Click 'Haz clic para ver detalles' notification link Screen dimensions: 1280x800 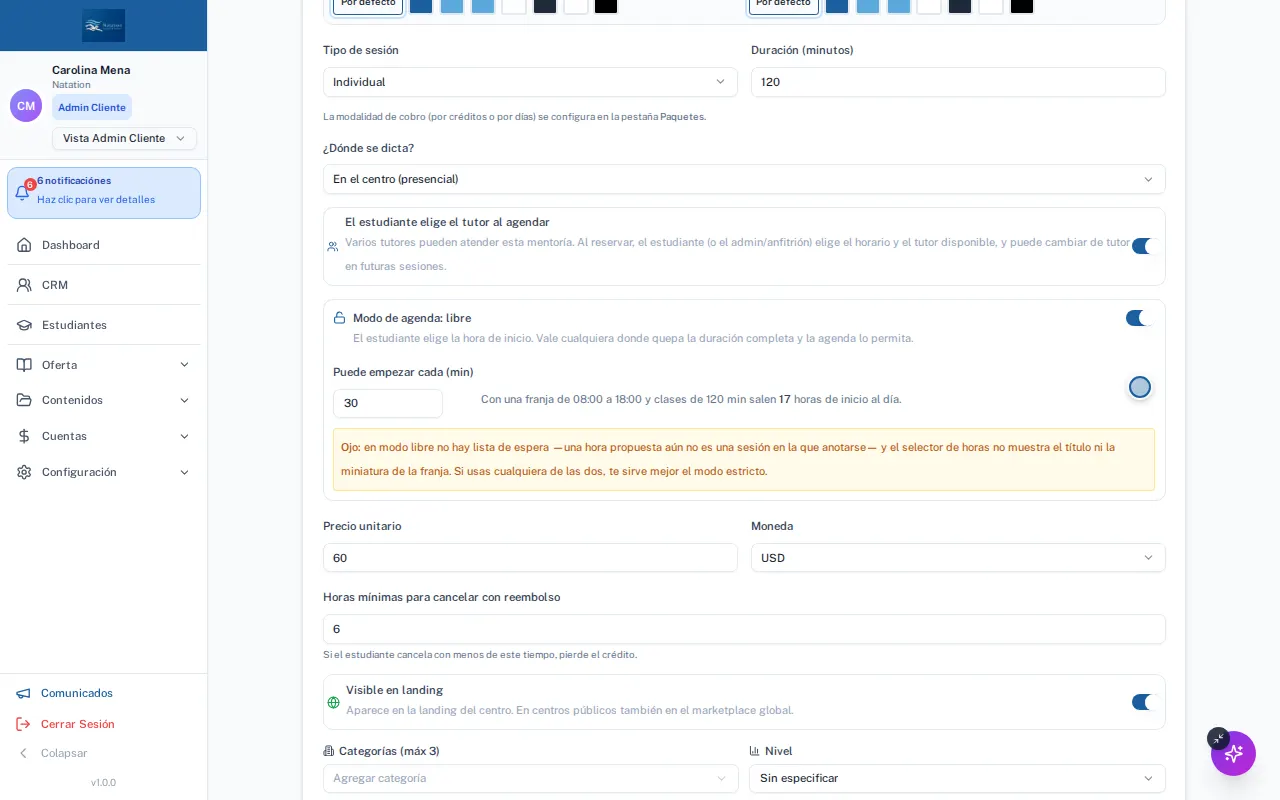coord(96,200)
